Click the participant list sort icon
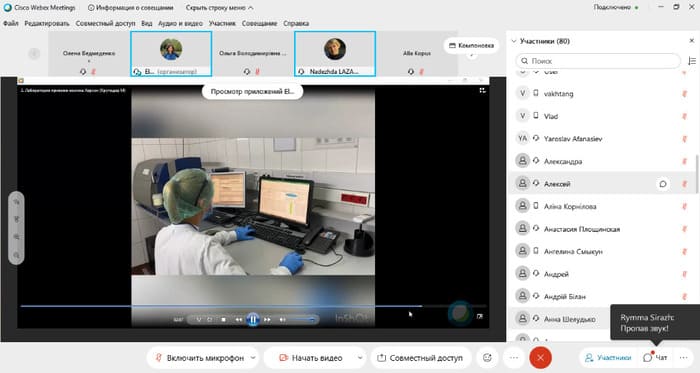Viewport: 700px width, 373px height. (x=692, y=61)
